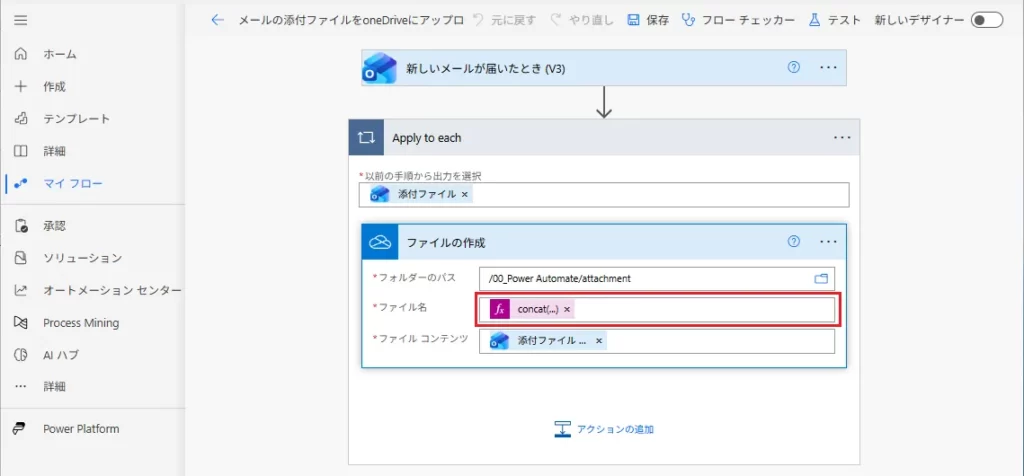Click the 承認 clipboard icon
This screenshot has height=476, width=1024.
[x=21, y=226]
